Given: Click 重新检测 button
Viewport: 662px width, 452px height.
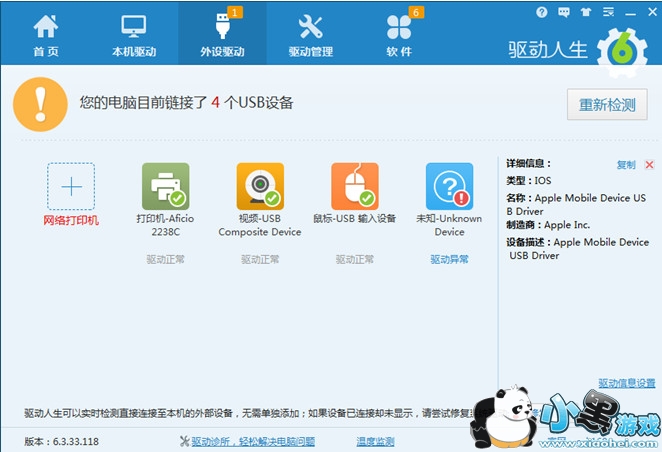Looking at the screenshot, I should click(x=607, y=104).
